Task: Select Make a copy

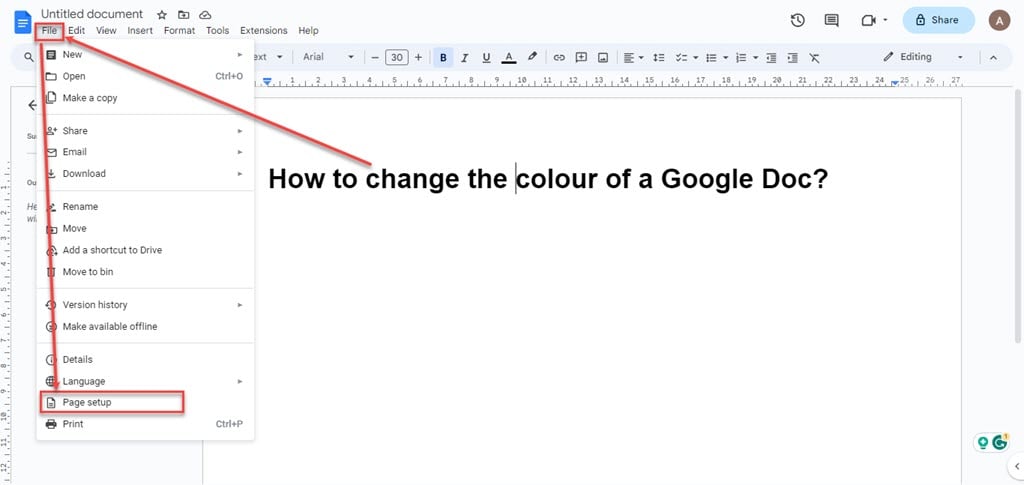Action: pos(145,98)
